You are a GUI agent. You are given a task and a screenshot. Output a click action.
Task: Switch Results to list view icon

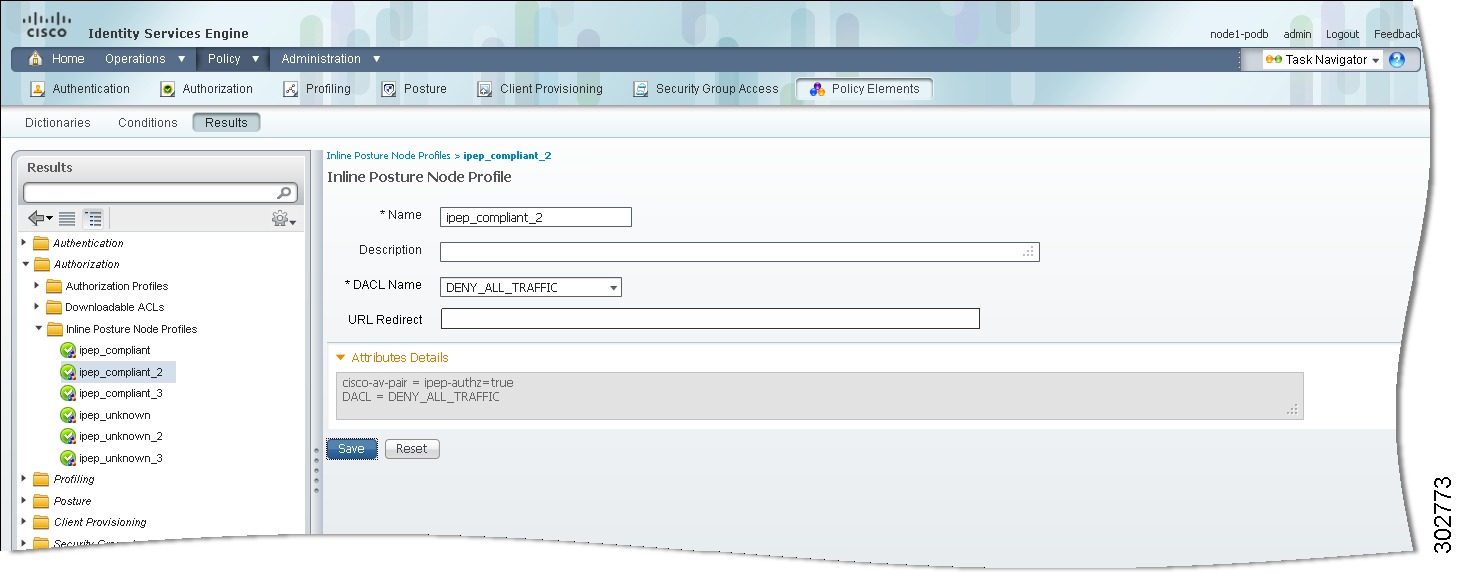pyautogui.click(x=67, y=218)
